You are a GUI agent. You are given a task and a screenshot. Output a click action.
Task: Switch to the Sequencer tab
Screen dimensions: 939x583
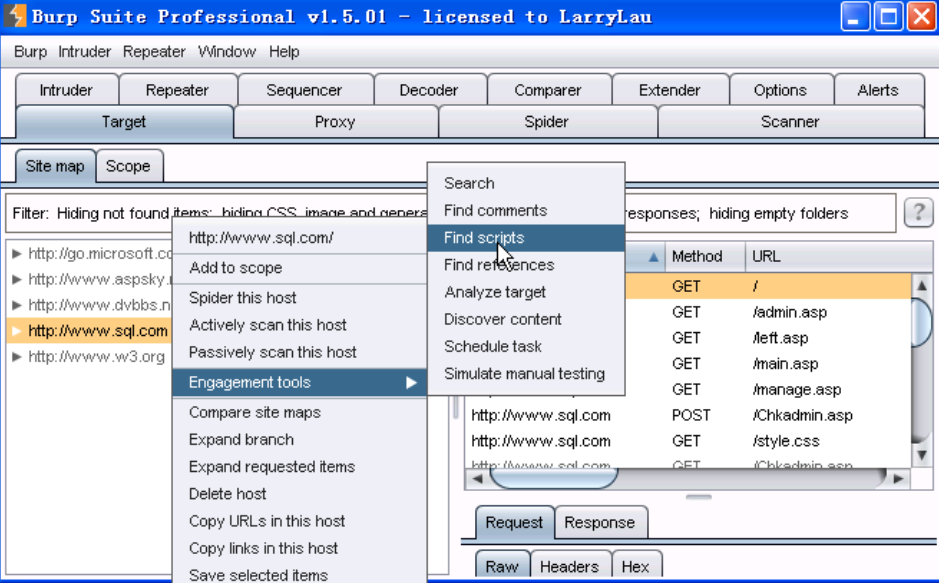(x=304, y=90)
